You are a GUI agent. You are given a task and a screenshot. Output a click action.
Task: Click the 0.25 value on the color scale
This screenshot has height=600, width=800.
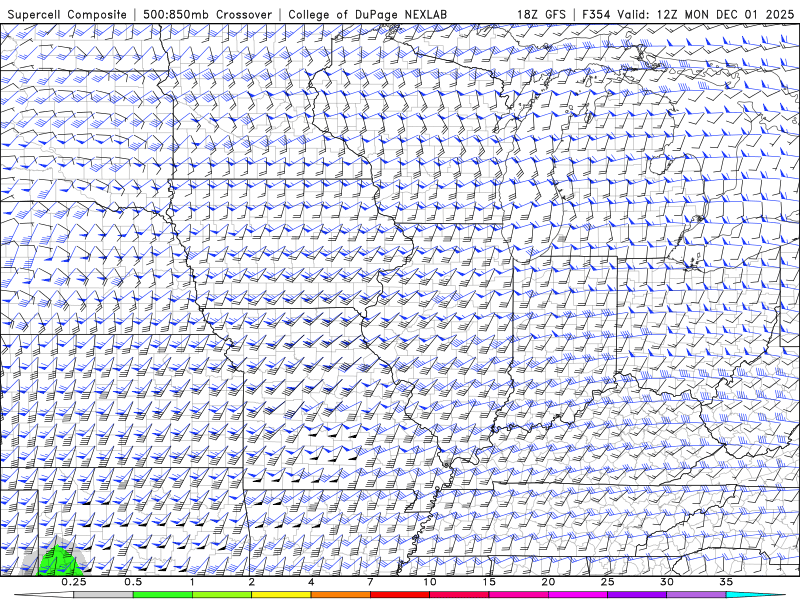point(74,582)
